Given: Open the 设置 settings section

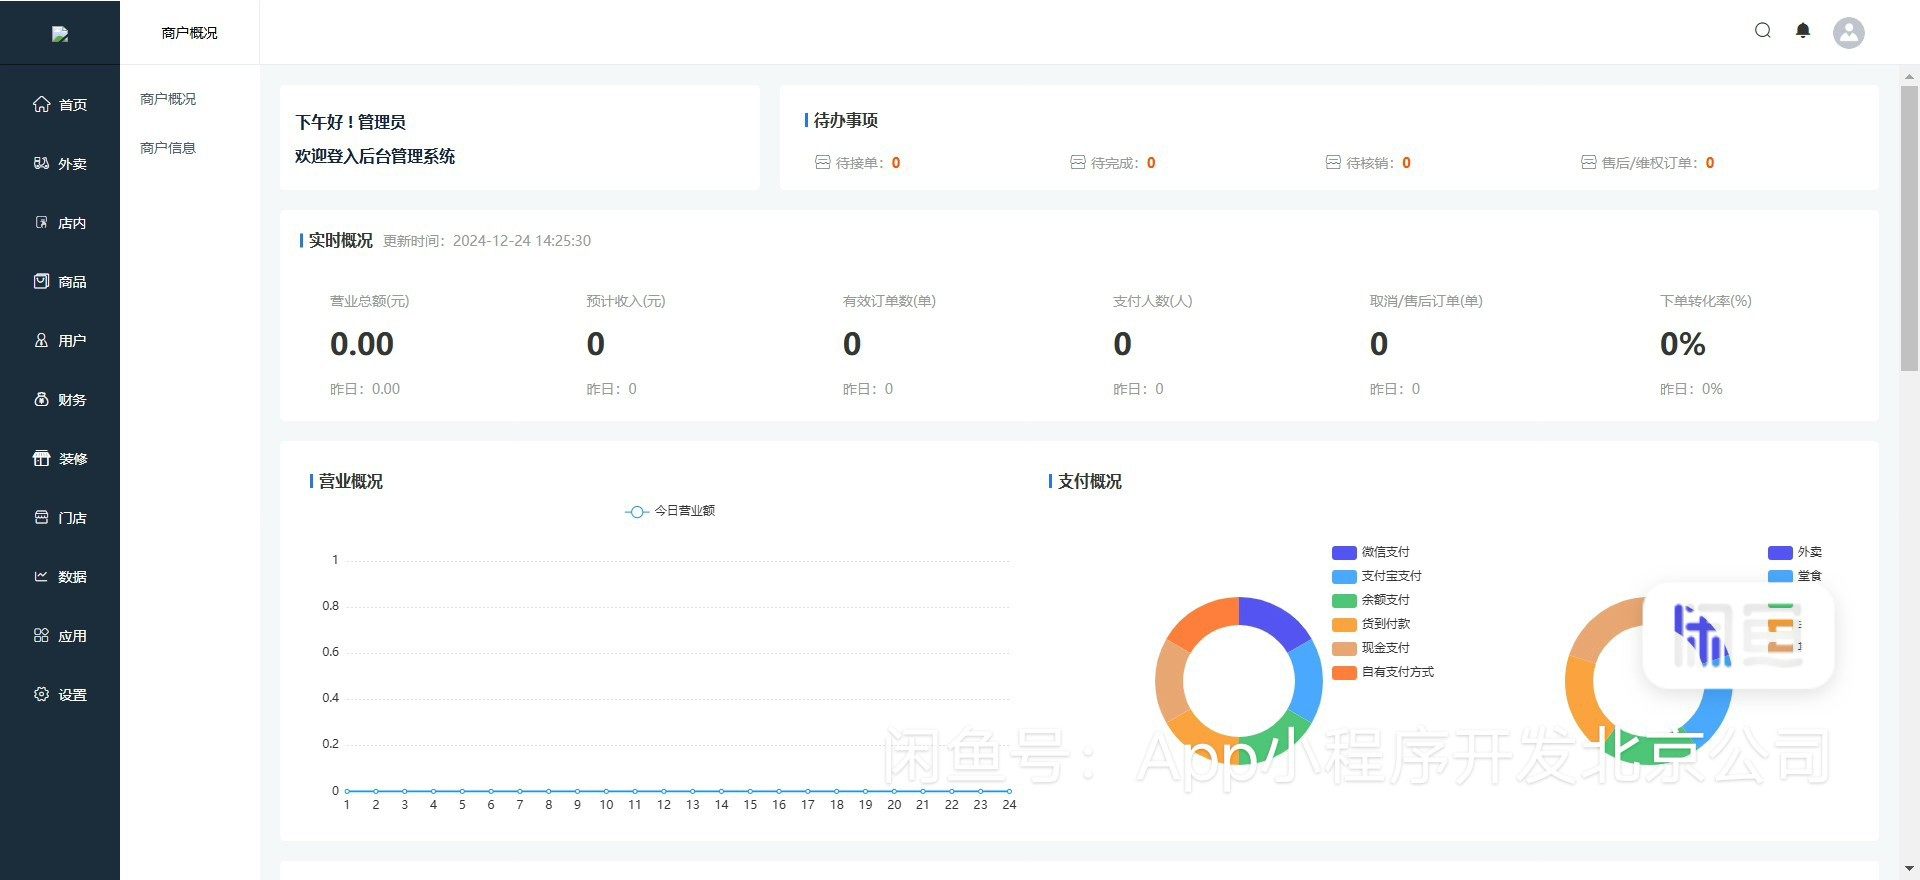Looking at the screenshot, I should click(60, 695).
